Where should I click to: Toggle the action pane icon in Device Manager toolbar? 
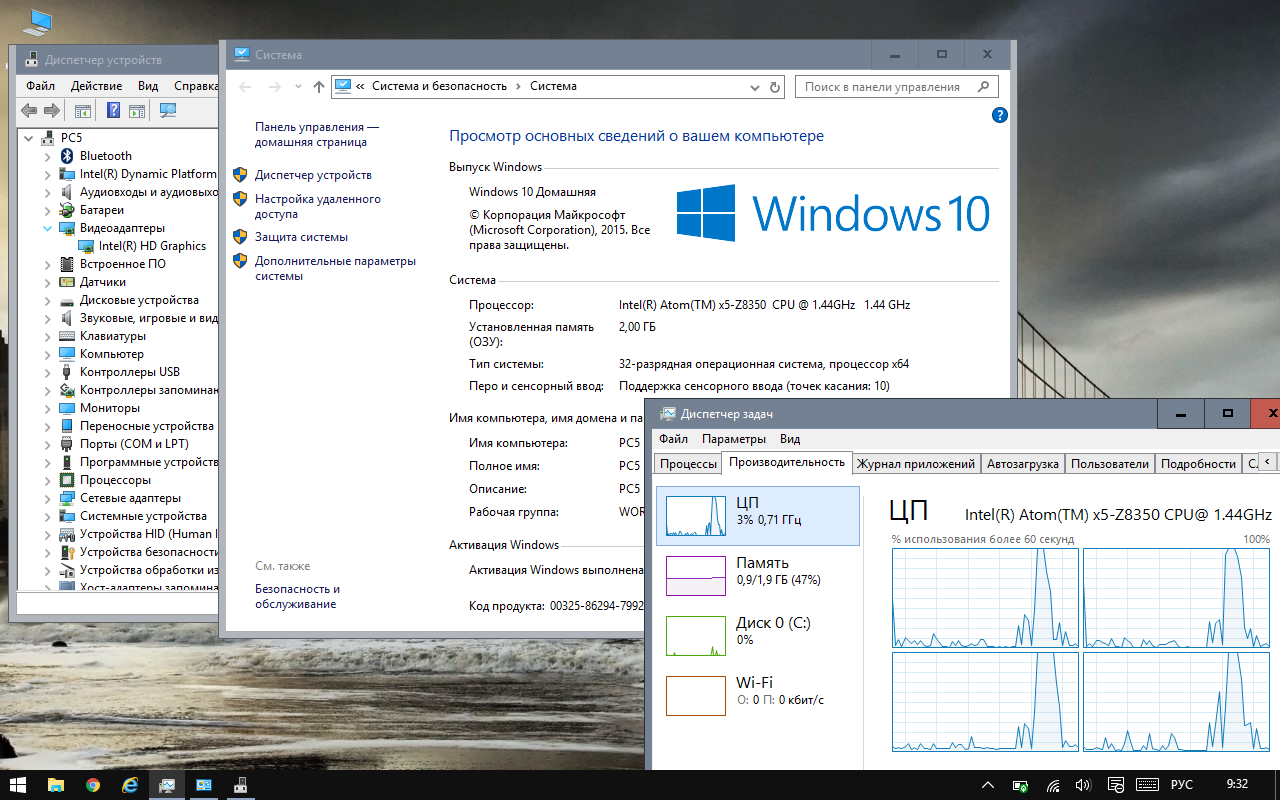137,111
